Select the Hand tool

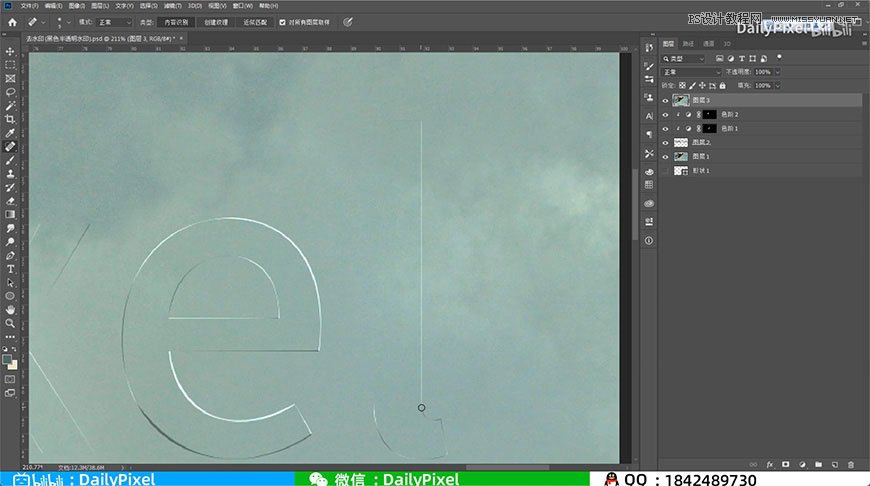(10, 310)
